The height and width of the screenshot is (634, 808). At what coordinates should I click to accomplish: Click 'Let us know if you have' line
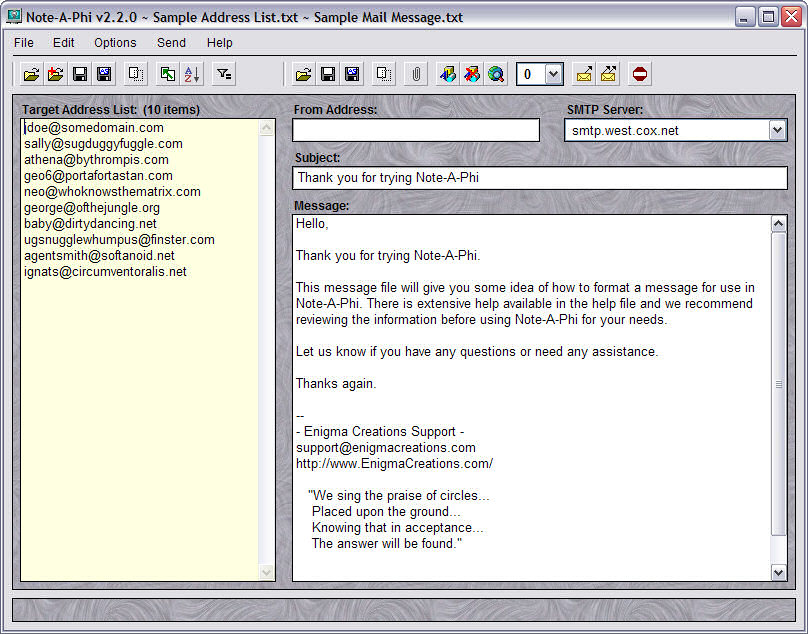point(477,352)
